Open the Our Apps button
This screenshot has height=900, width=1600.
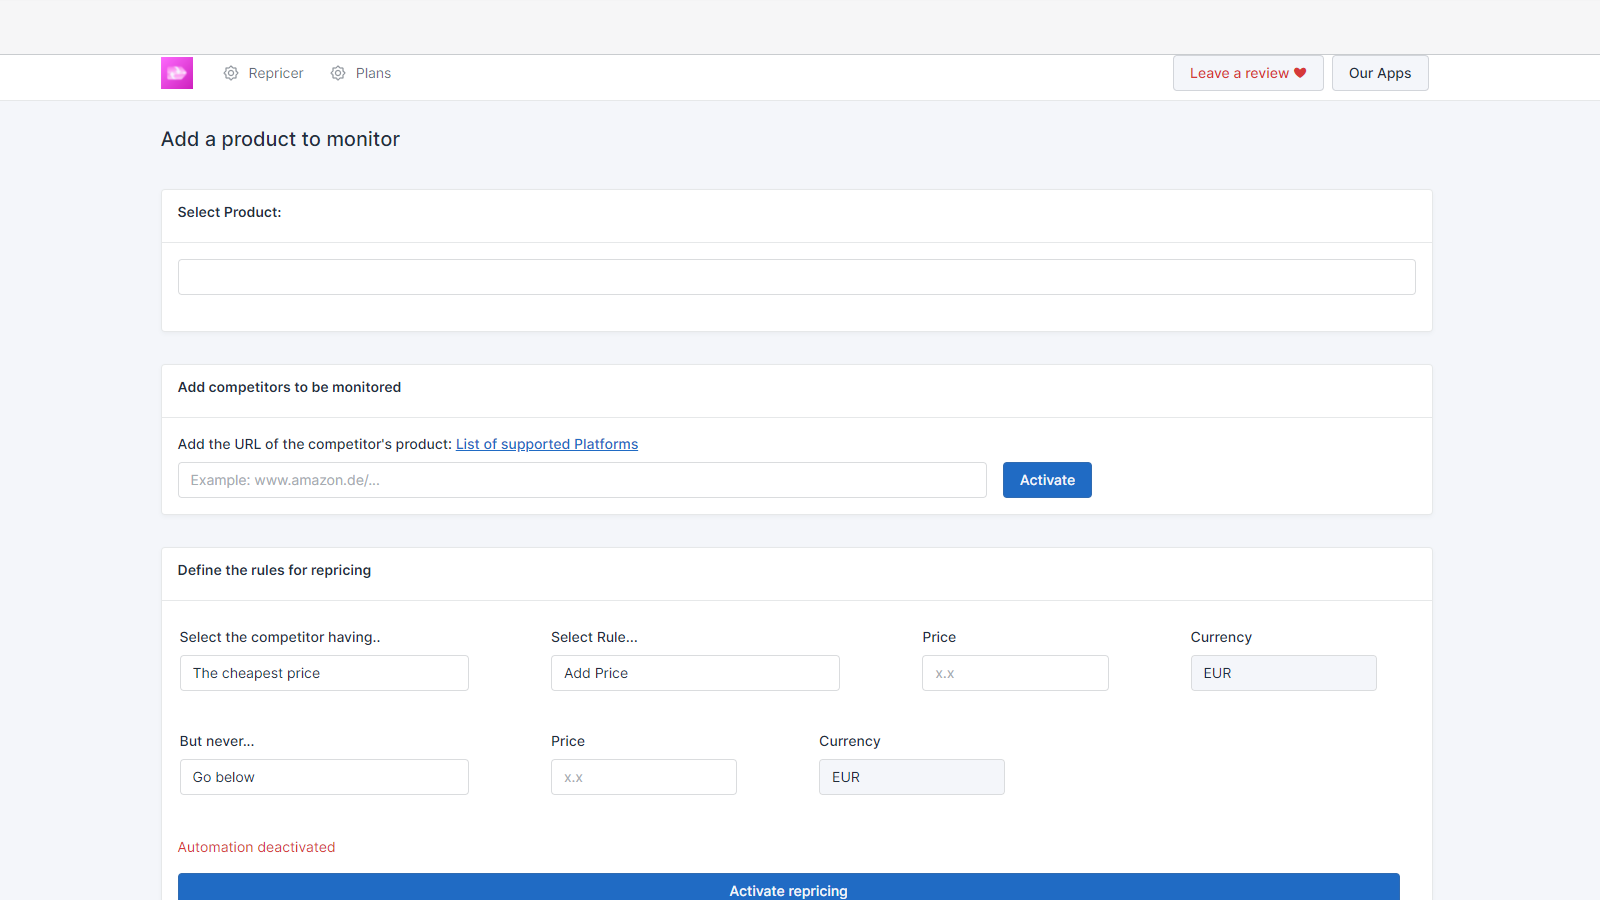point(1379,73)
